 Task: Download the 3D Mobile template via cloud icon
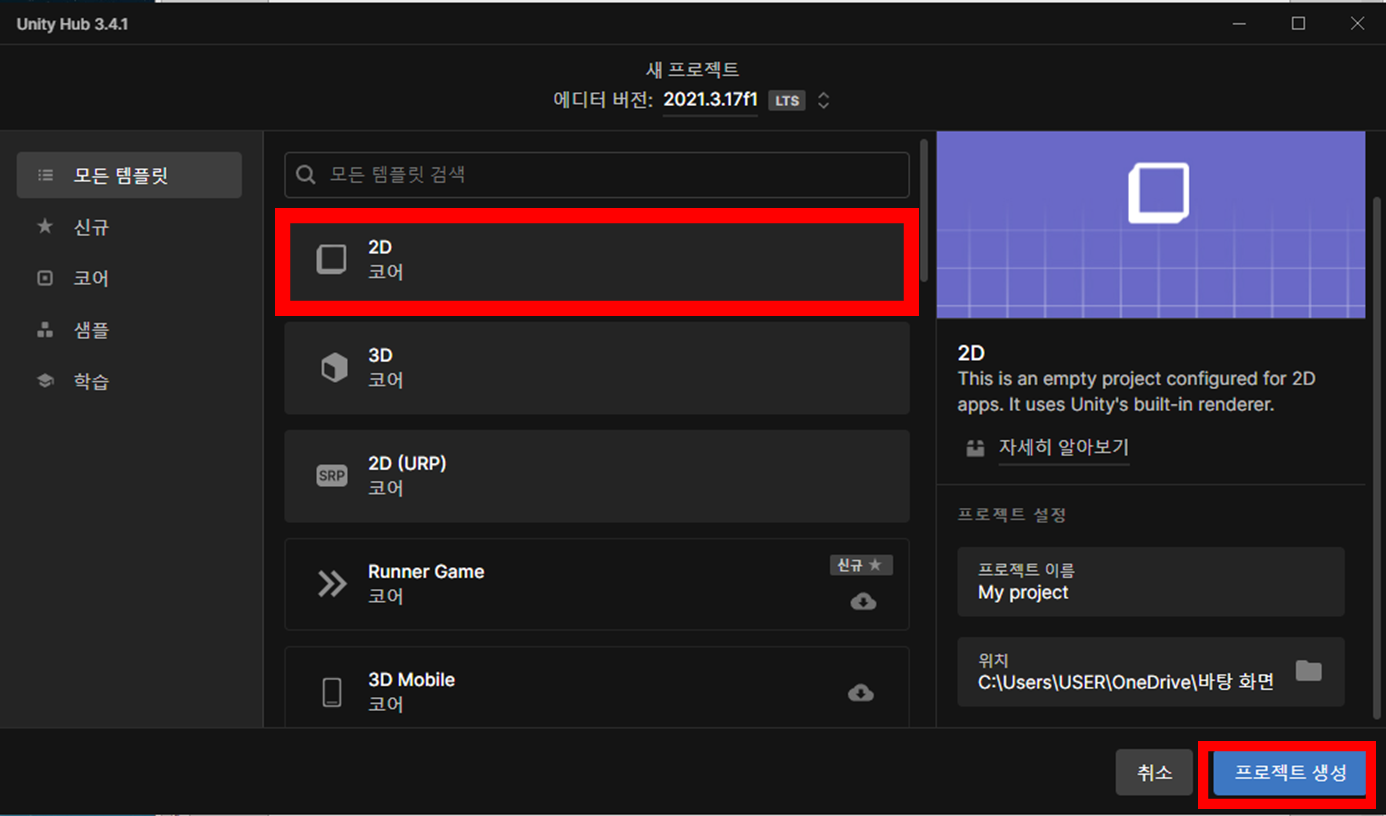[x=861, y=692]
